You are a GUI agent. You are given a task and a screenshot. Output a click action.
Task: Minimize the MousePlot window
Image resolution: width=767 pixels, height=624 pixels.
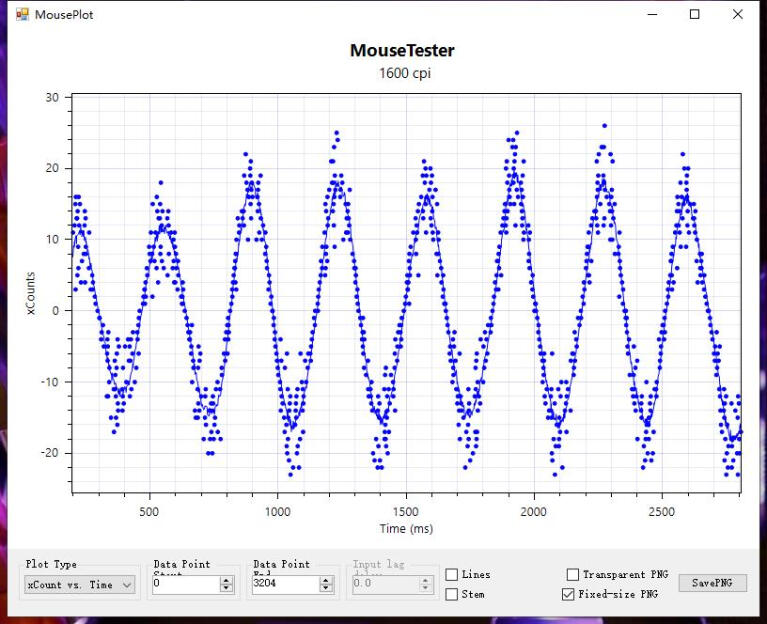coord(653,15)
